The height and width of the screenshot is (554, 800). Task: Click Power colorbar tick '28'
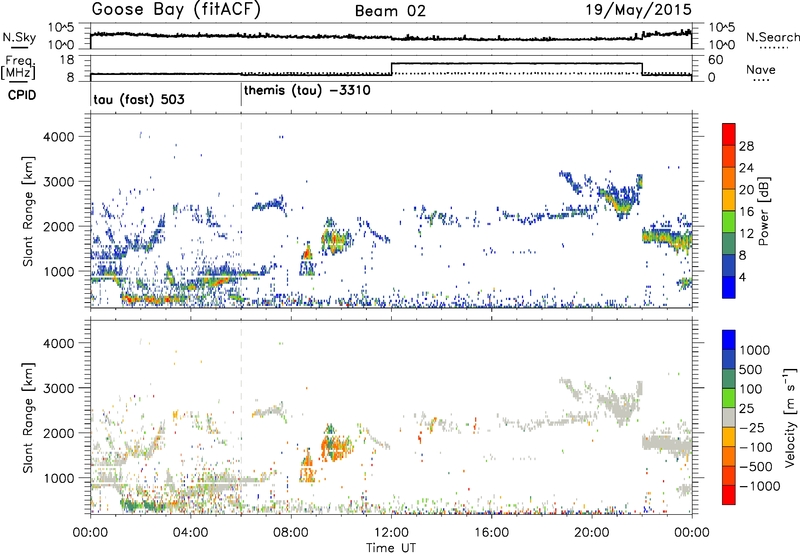tap(746, 146)
